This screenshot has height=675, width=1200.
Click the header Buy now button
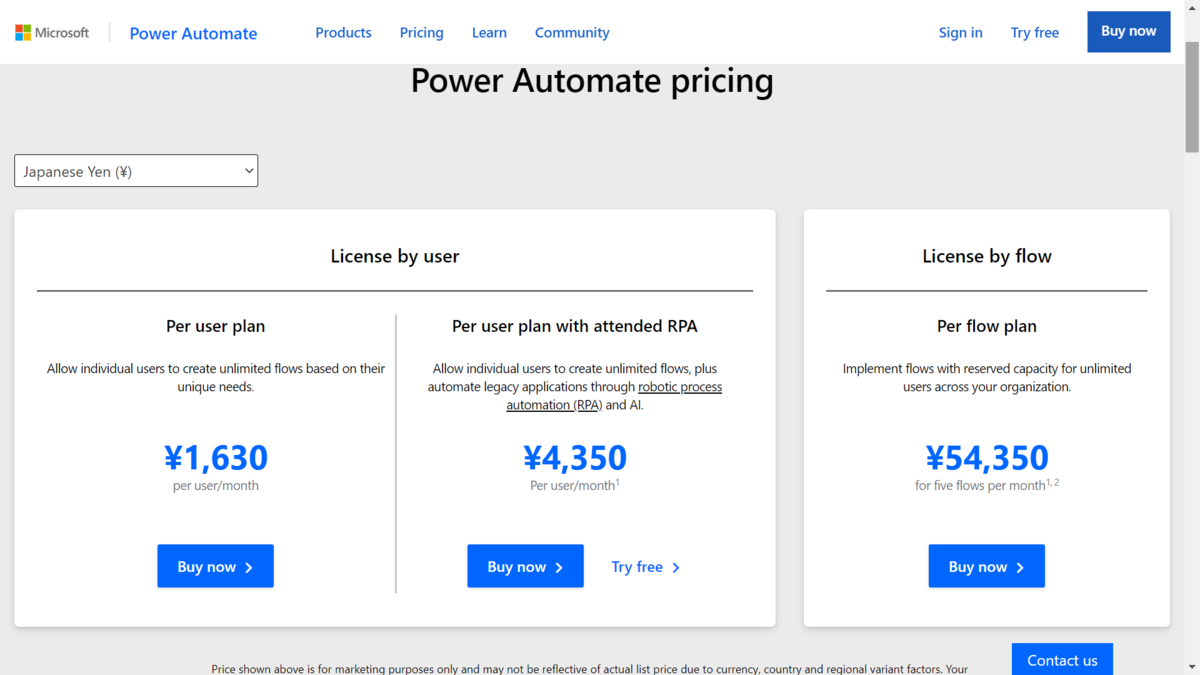click(1128, 32)
